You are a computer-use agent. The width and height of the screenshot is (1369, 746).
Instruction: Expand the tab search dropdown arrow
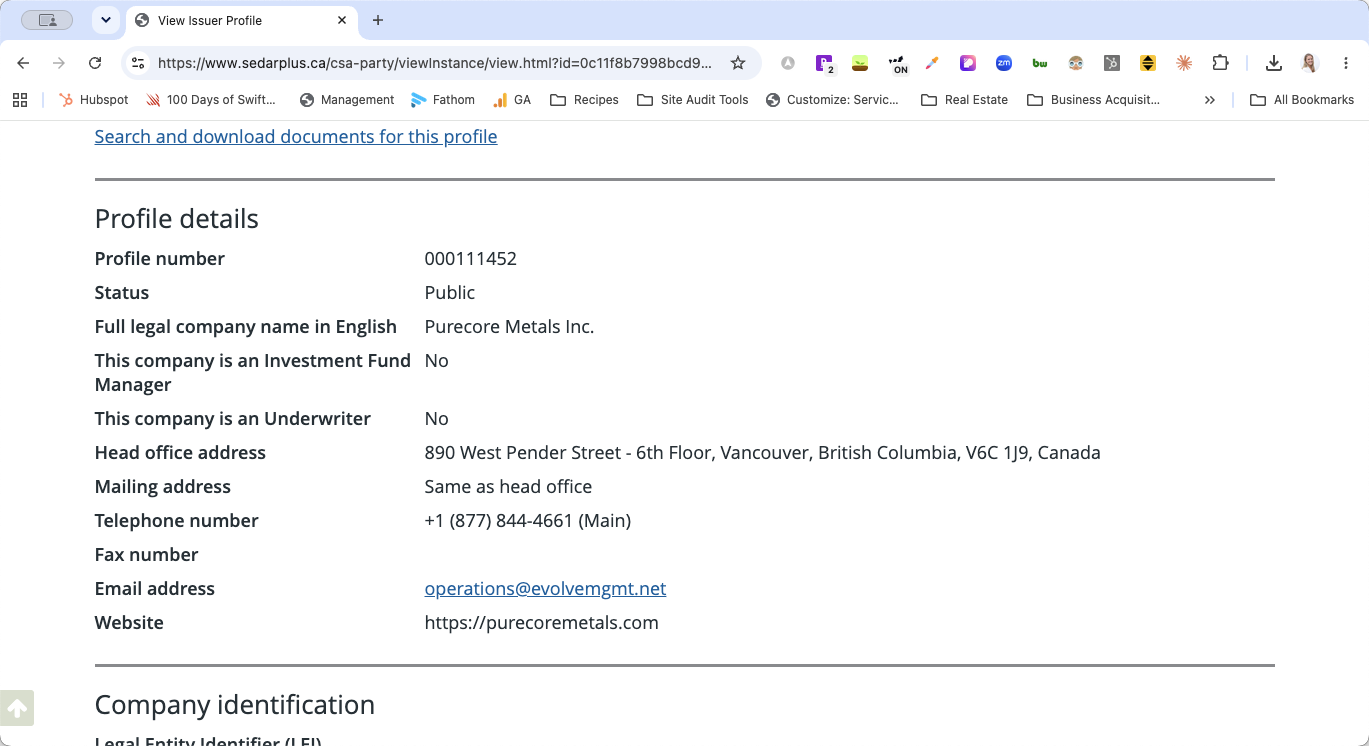106,20
